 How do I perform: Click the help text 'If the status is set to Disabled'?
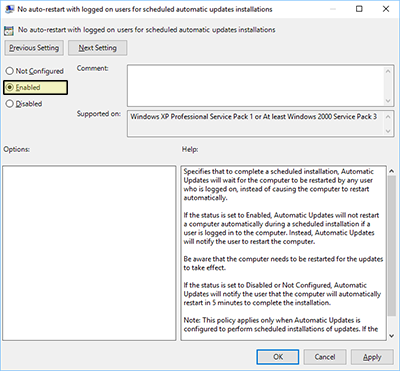(282, 294)
